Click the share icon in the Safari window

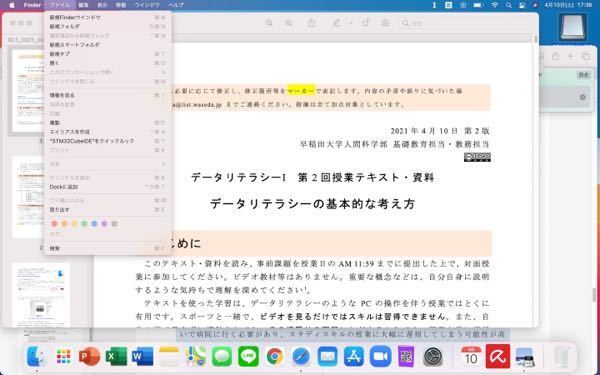pyautogui.click(x=555, y=56)
